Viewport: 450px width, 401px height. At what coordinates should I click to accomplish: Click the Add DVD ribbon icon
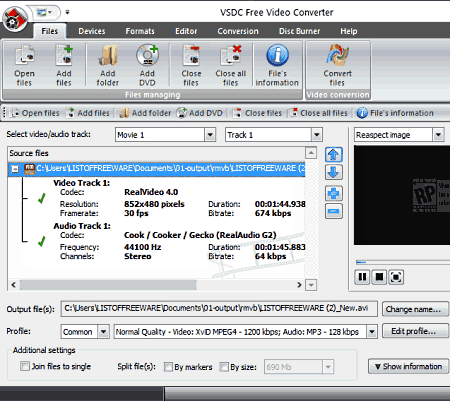point(147,65)
